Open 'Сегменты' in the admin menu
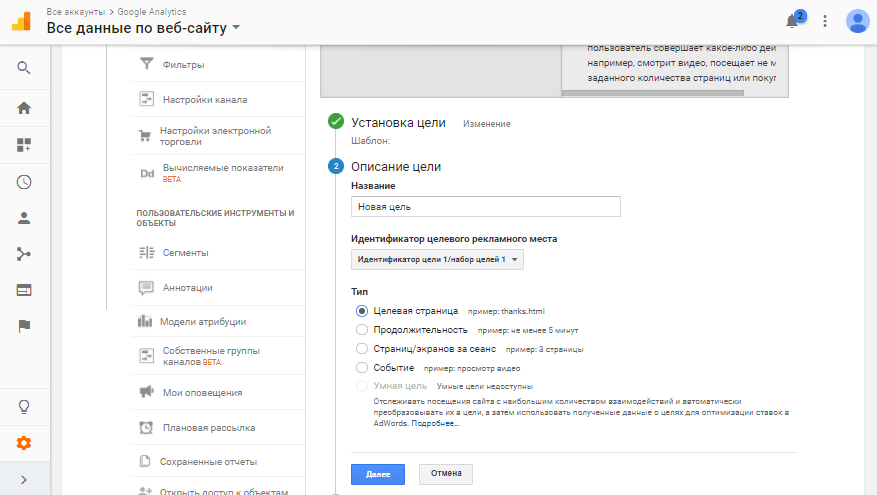Viewport: 877px width, 495px height. [x=185, y=253]
